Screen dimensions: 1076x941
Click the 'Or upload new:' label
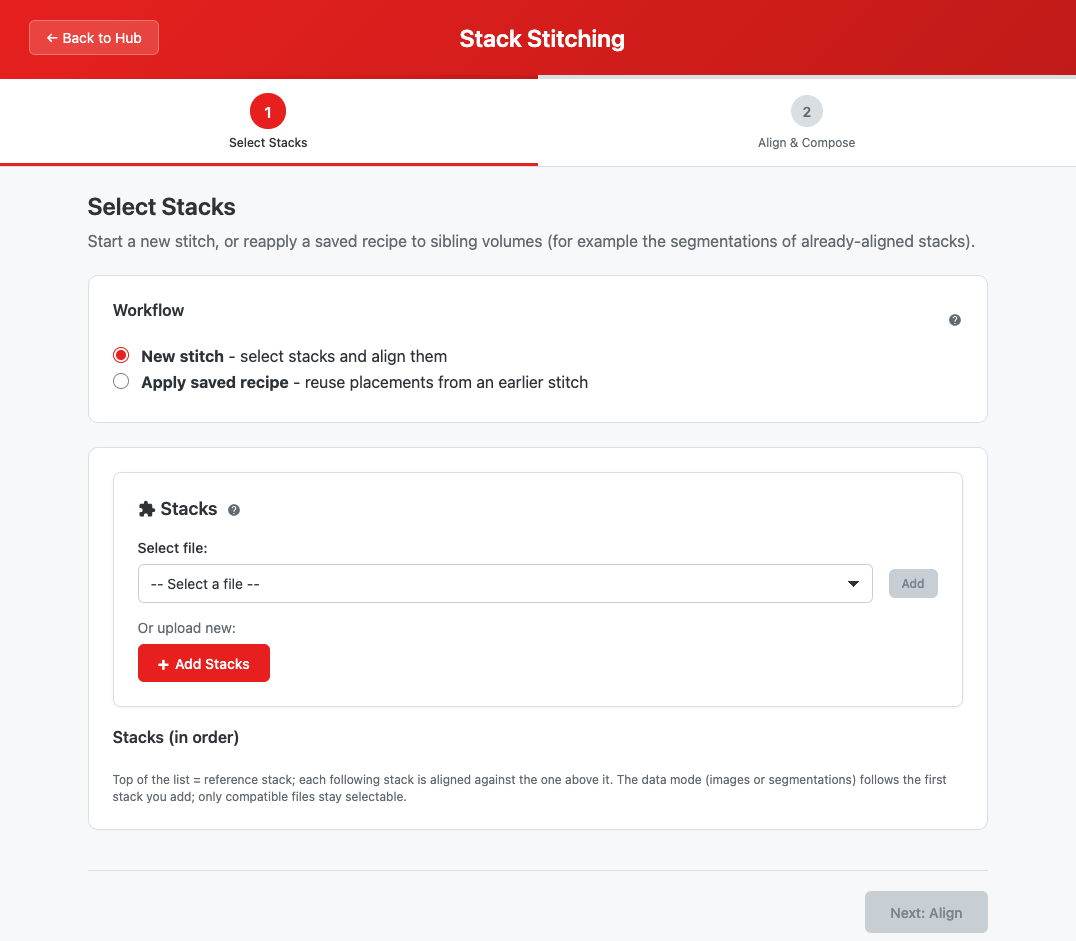click(x=187, y=628)
